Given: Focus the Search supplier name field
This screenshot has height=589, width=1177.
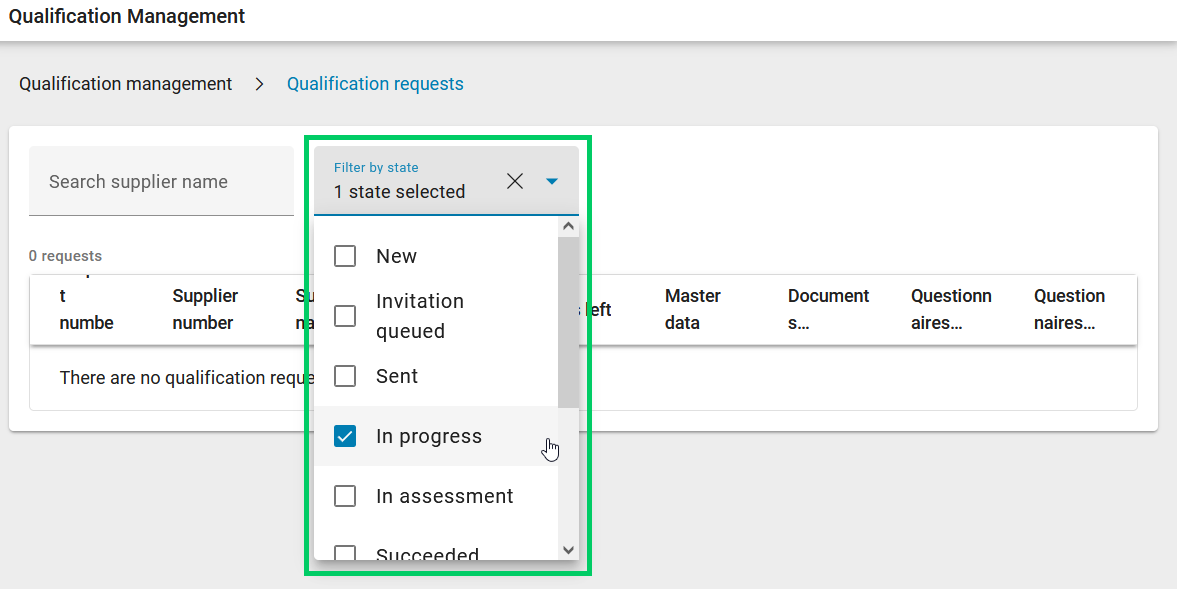Looking at the screenshot, I should click(160, 182).
